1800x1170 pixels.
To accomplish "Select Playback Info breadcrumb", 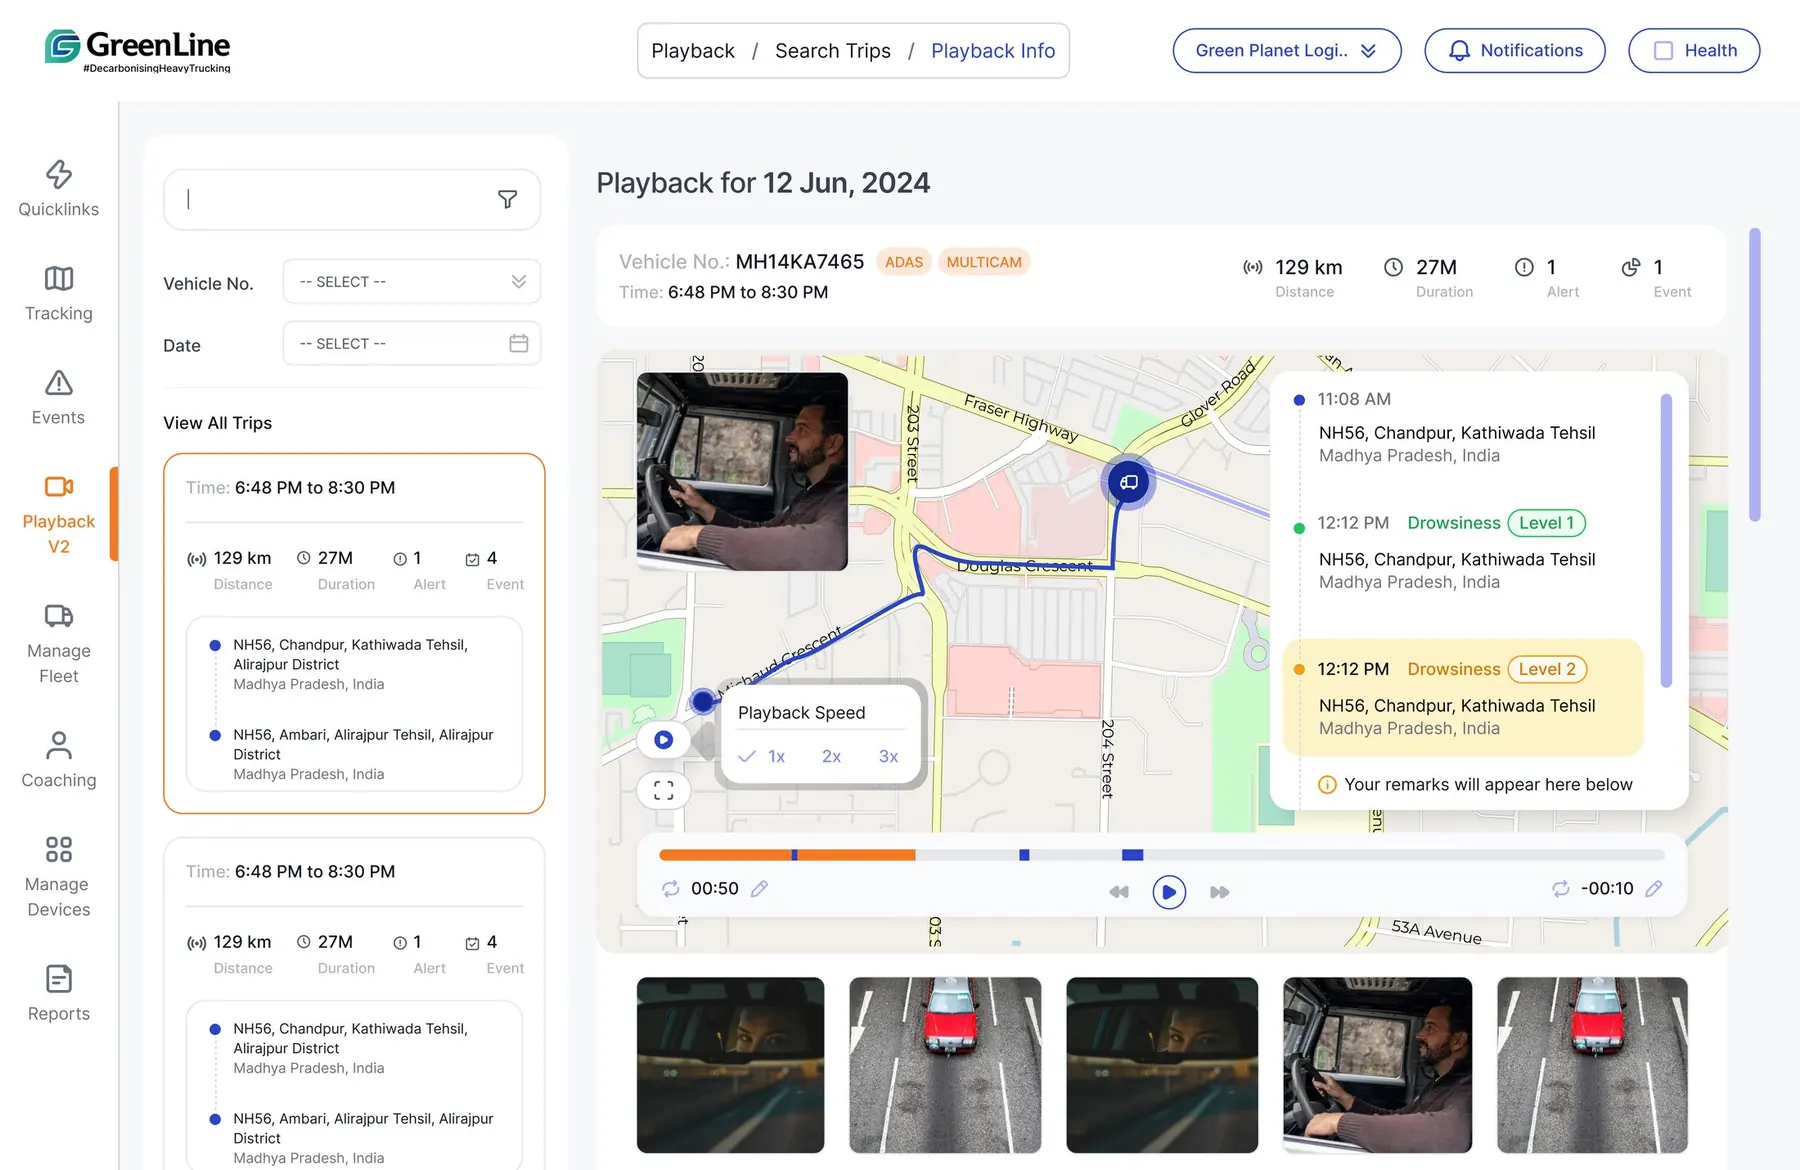I will click(993, 51).
